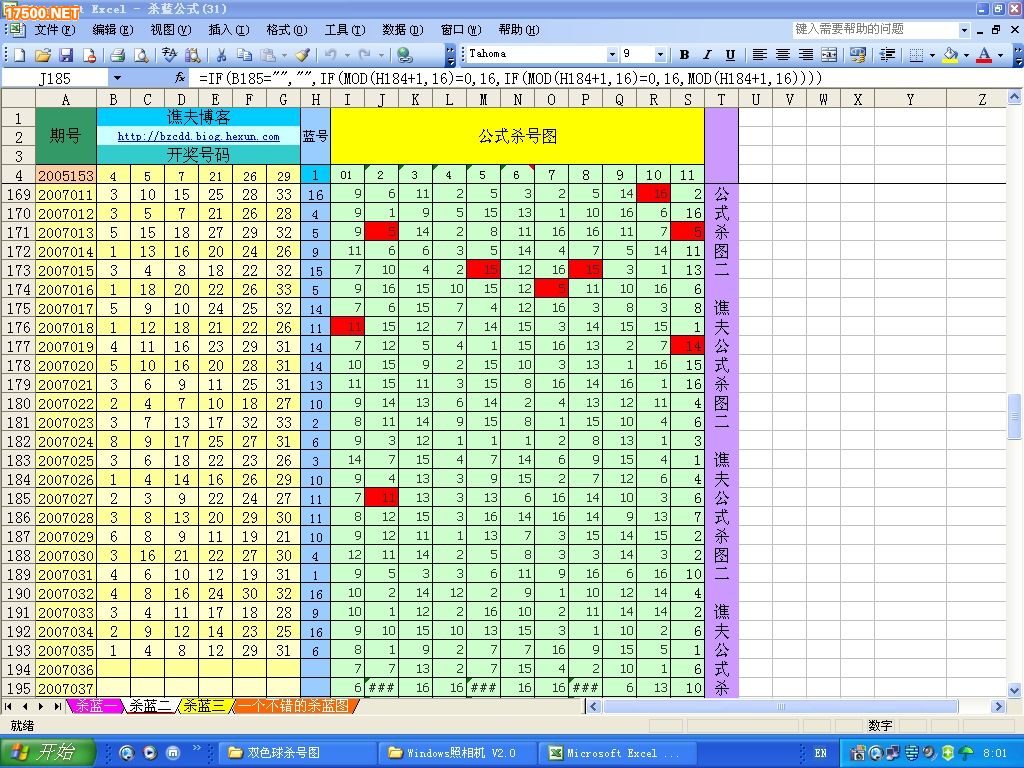The height and width of the screenshot is (768, 1024).
Task: Jump to last sheet tab arrow
Action: click(57, 706)
